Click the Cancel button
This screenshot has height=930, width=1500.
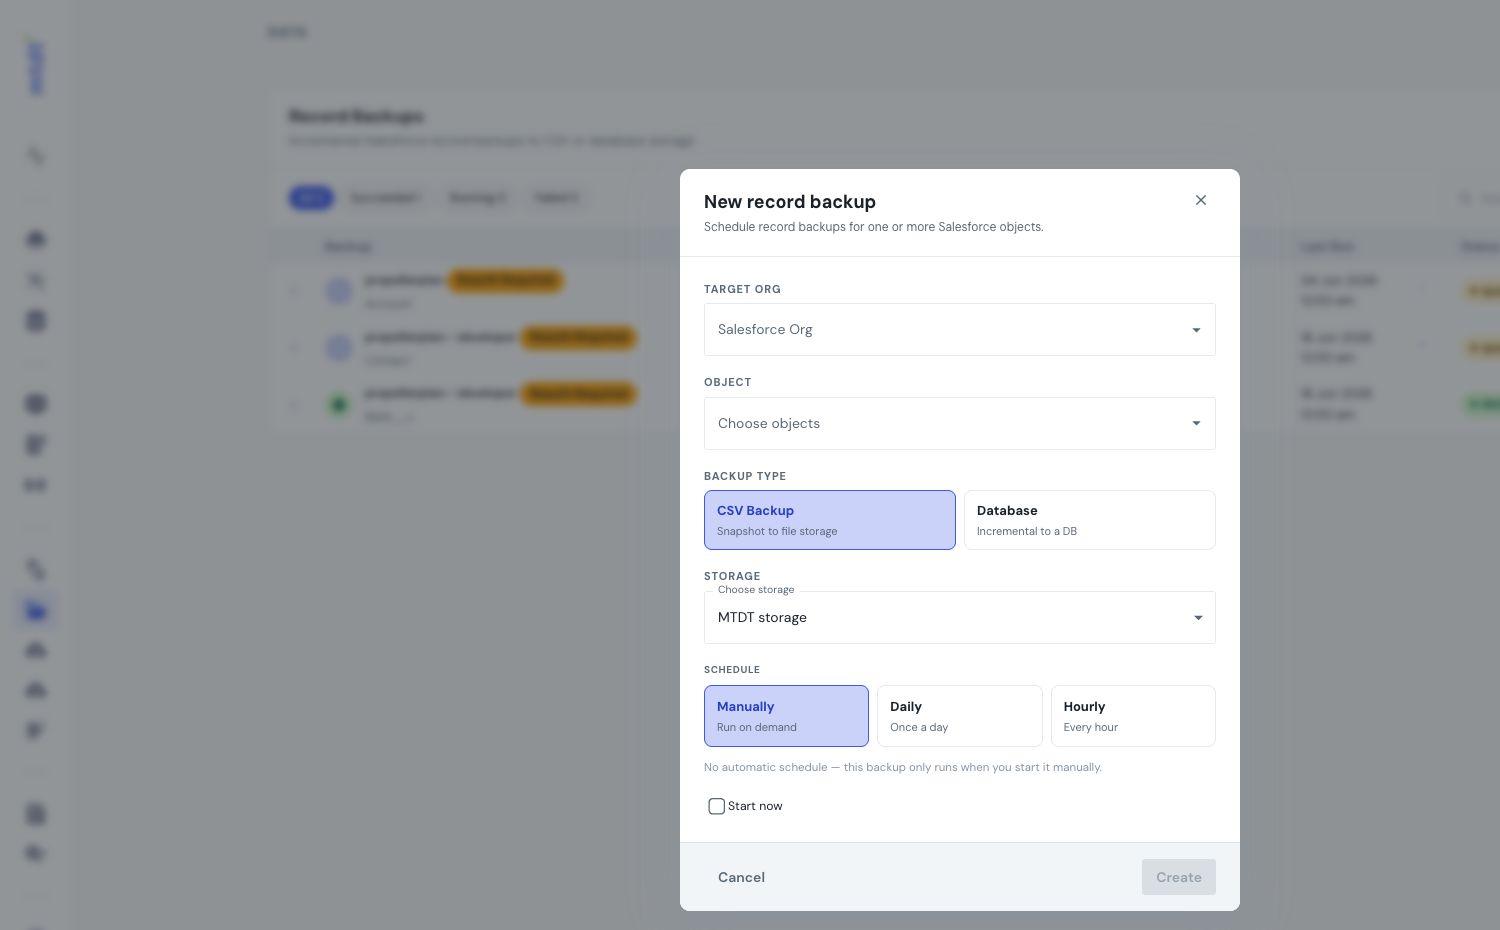[x=741, y=877]
